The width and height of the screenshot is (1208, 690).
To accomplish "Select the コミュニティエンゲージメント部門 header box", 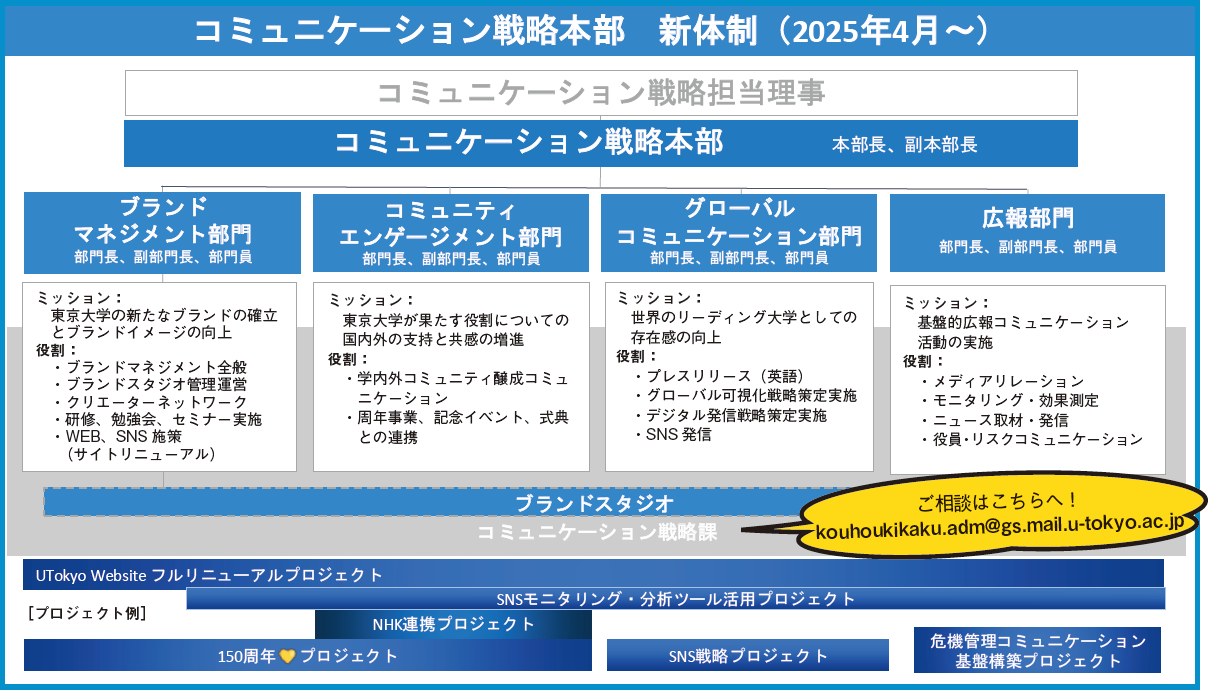I will pos(450,233).
